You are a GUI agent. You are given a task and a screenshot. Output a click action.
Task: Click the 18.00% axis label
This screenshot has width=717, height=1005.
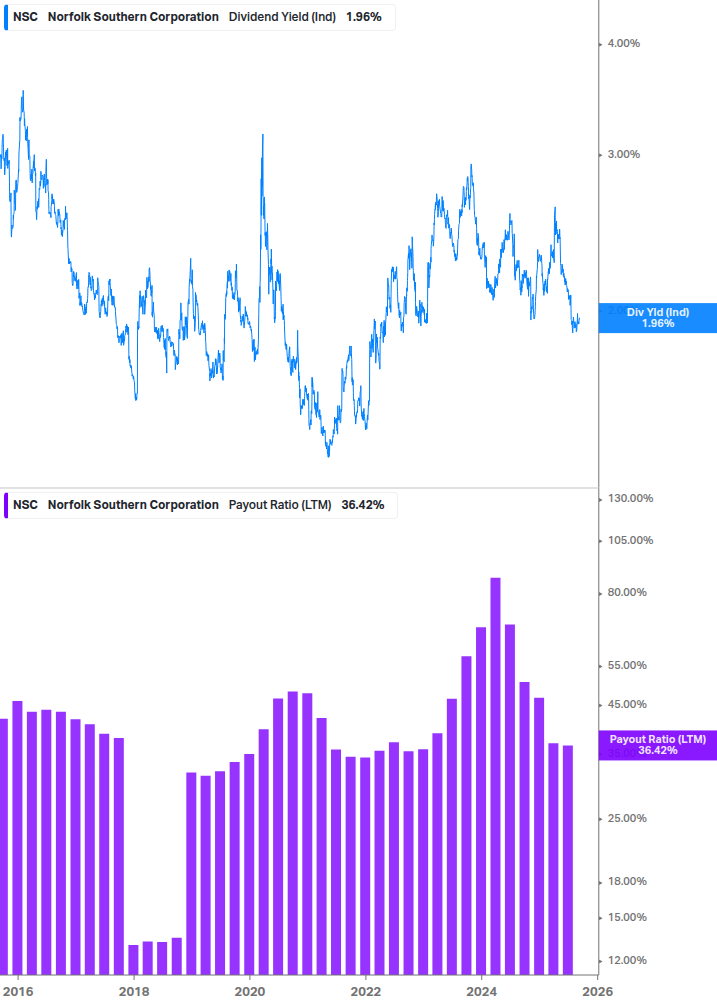(x=627, y=881)
